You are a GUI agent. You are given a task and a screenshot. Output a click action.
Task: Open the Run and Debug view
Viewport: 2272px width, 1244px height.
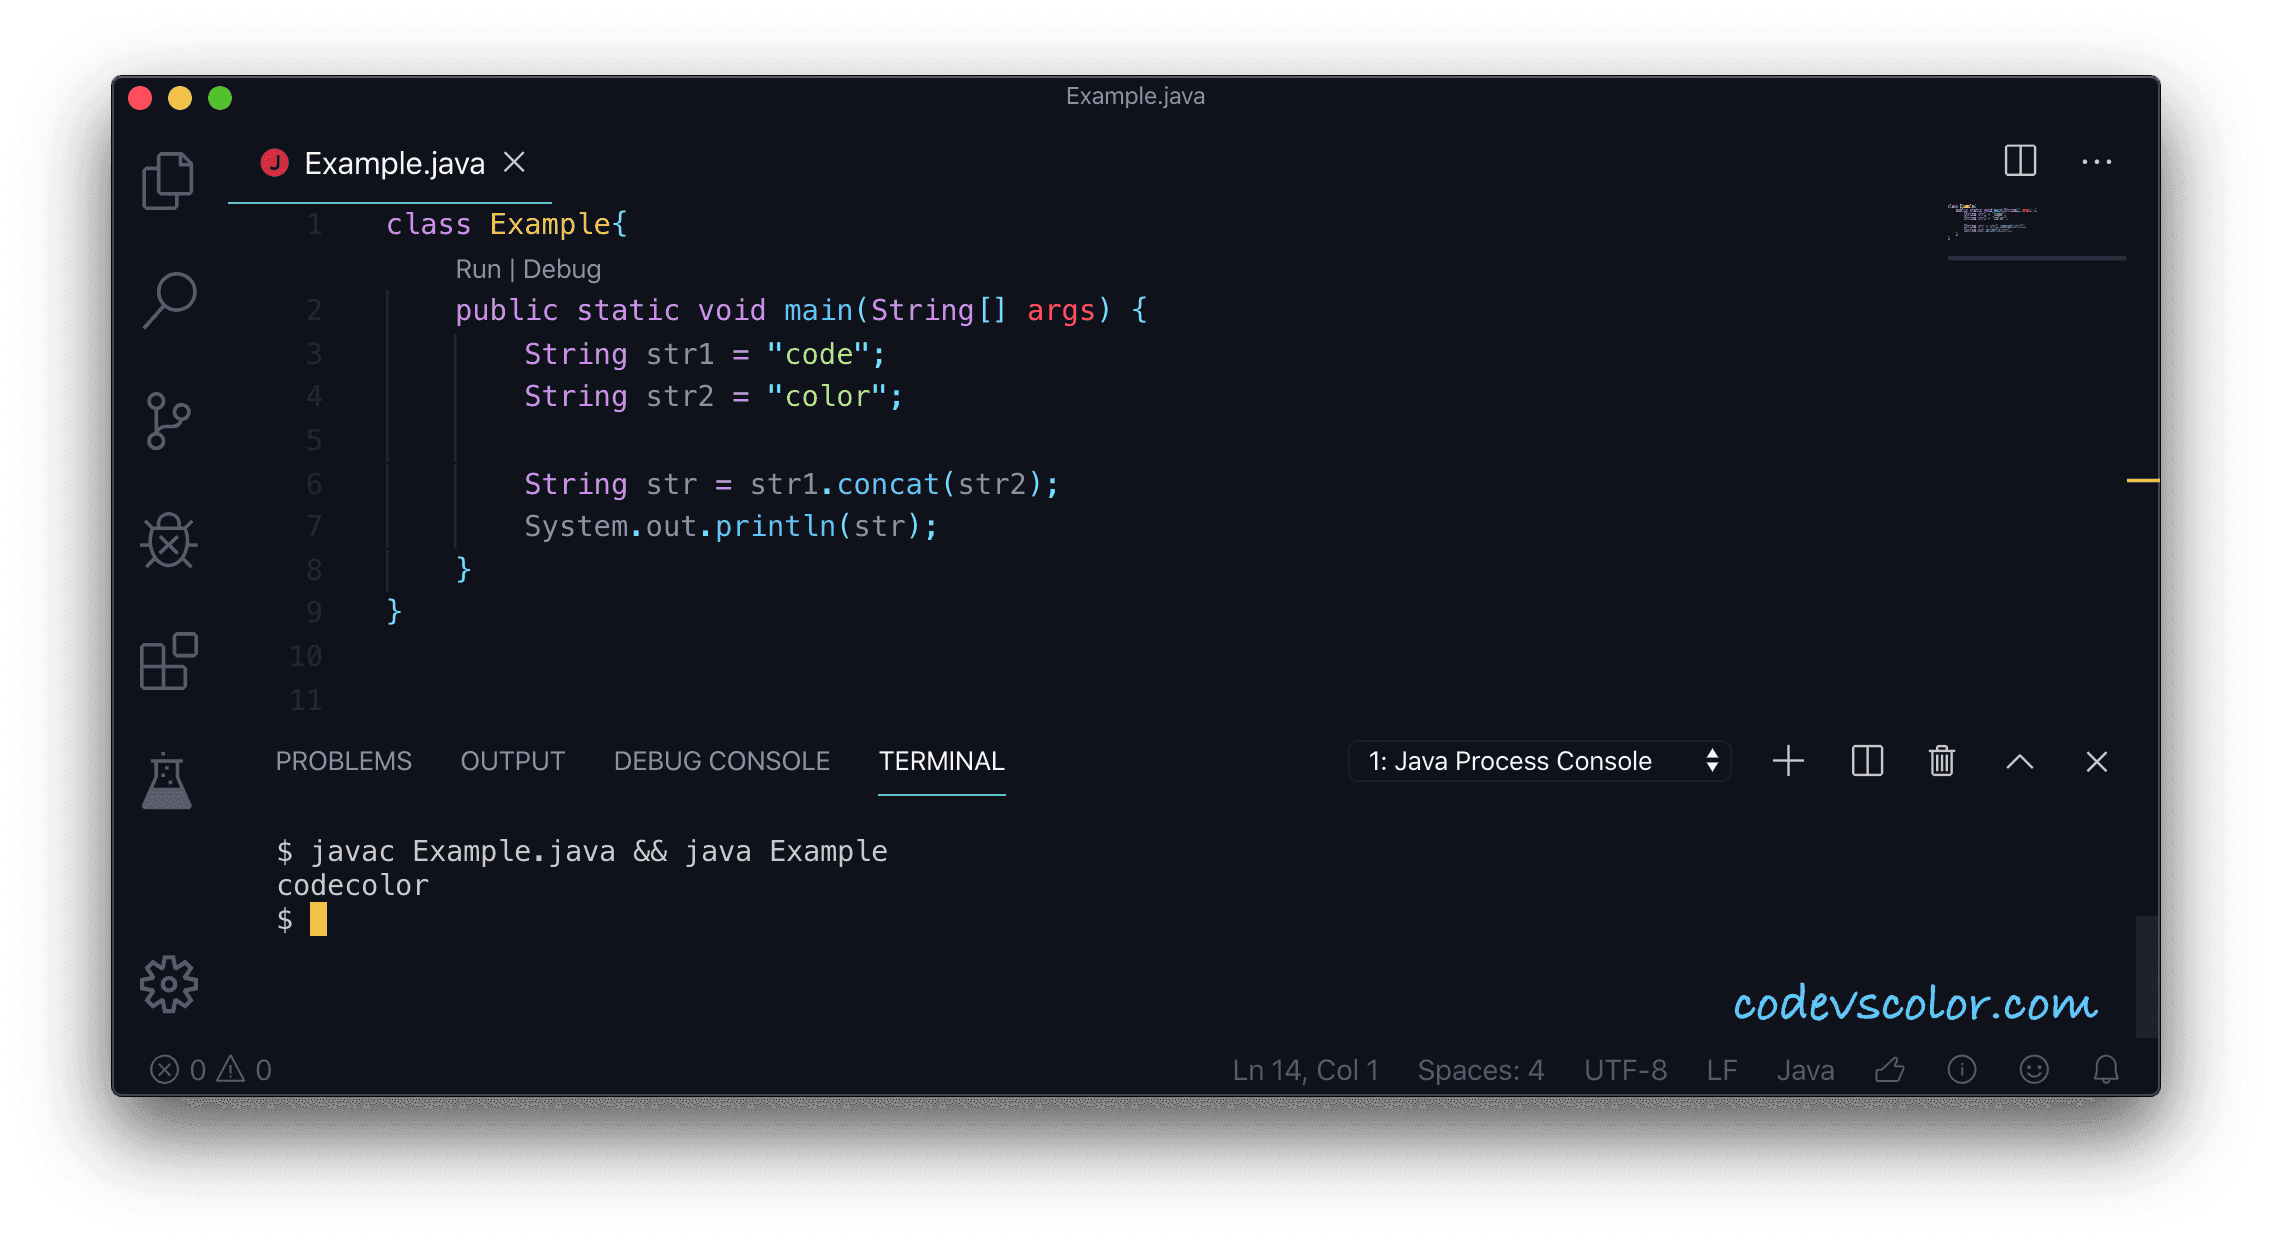point(169,541)
